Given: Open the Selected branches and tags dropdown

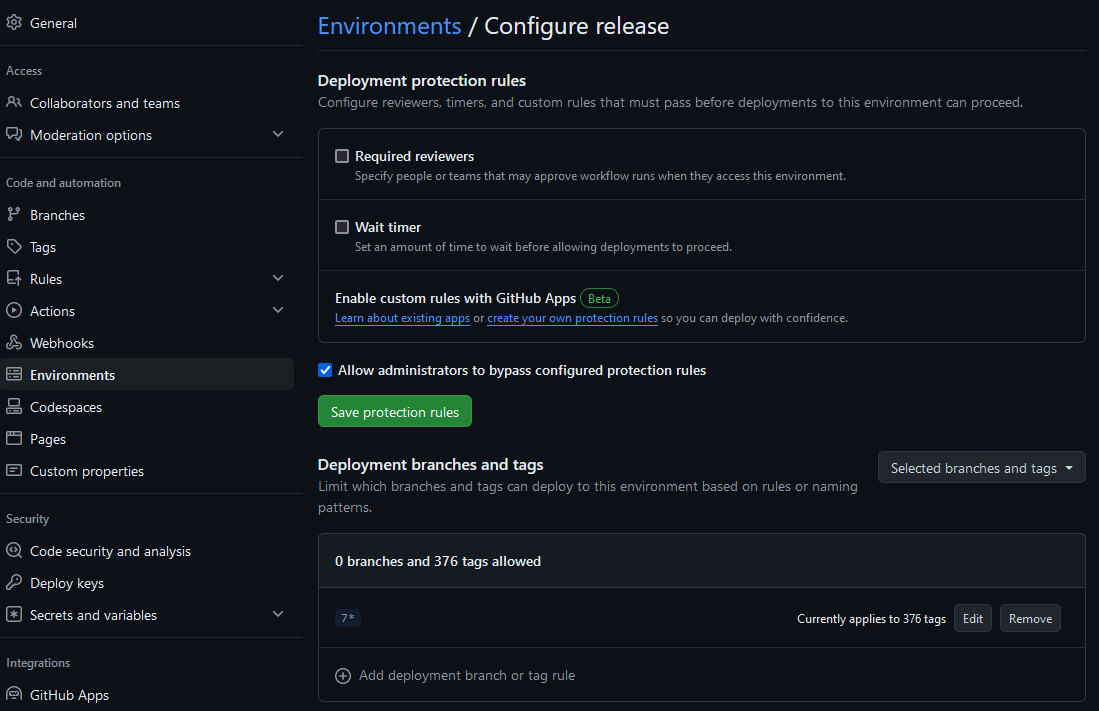Looking at the screenshot, I should 980,467.
